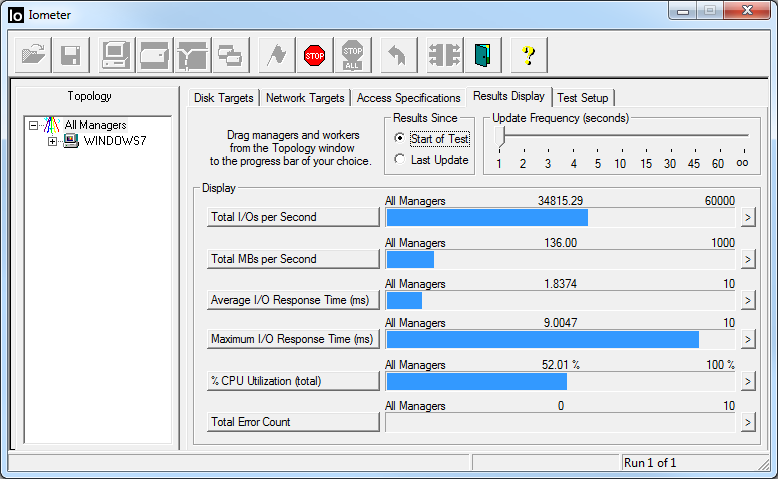Collapse the All Managers tree node
The image size is (778, 479).
[33, 126]
